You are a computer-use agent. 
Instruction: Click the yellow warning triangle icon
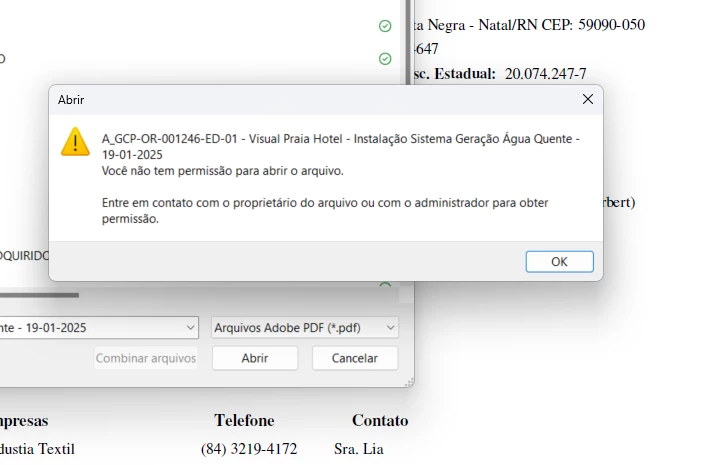pyautogui.click(x=75, y=142)
